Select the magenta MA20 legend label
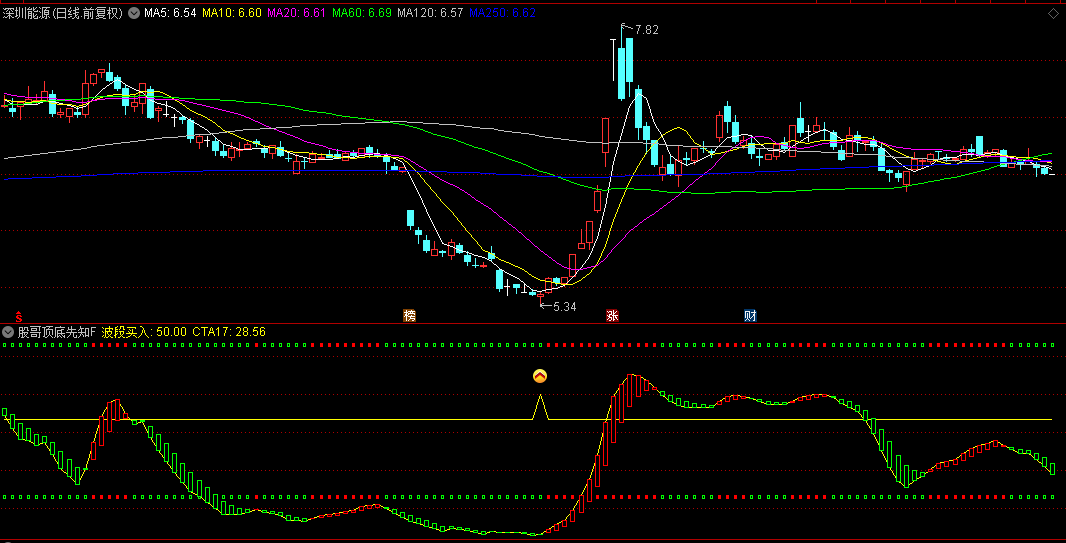The image size is (1066, 543). coord(296,13)
